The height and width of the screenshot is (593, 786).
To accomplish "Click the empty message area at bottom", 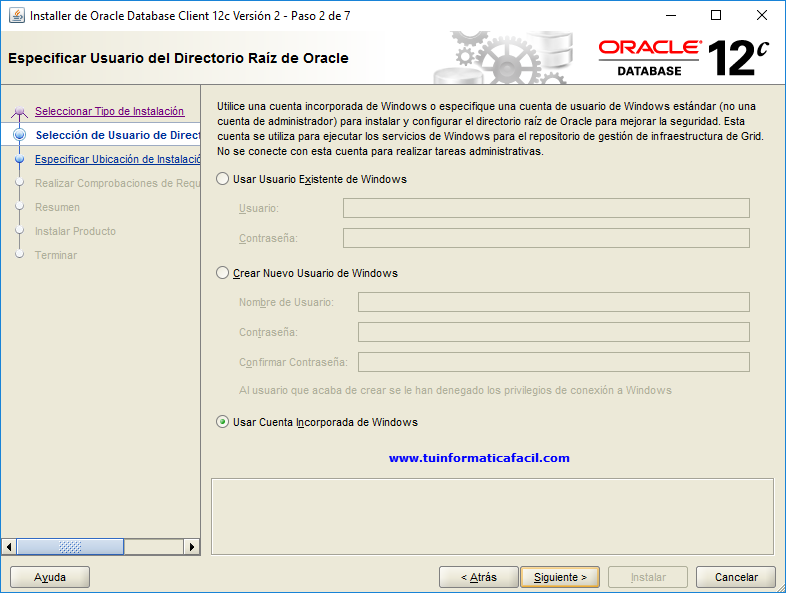I will [492, 516].
